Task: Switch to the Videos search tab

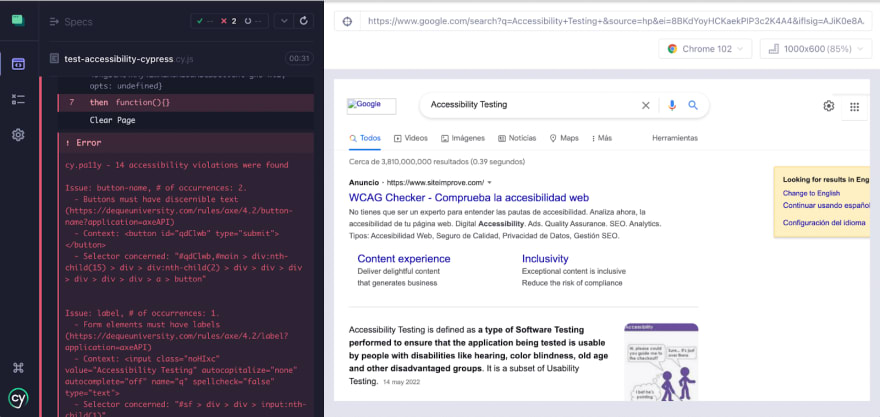Action: pyautogui.click(x=411, y=138)
